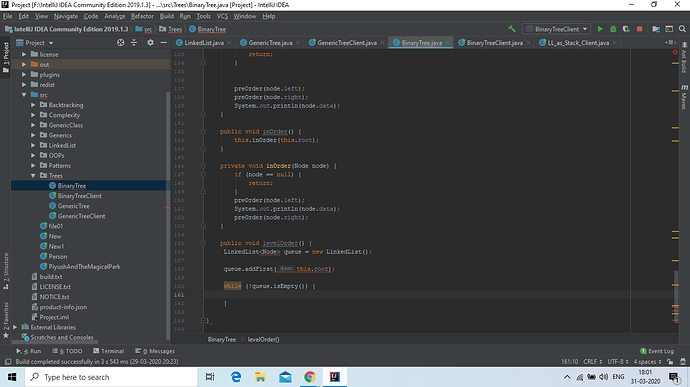Open Microsoft Edge from taskbar
690x387 pixels.
point(236,377)
